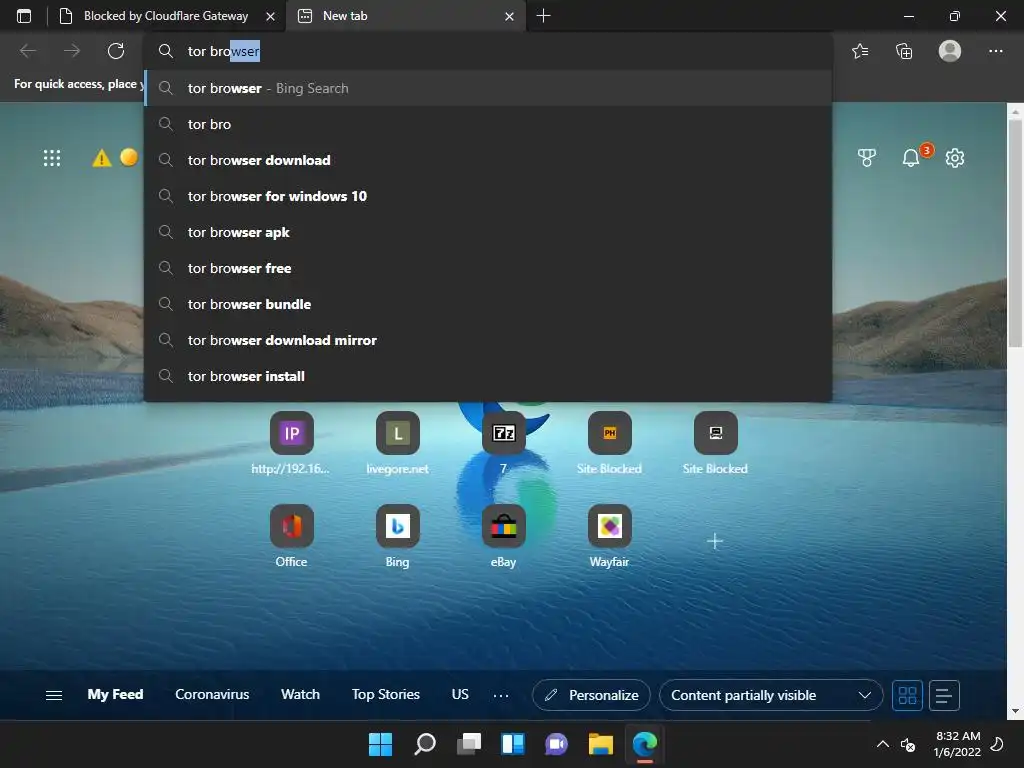Open notifications bell with 3 badge

click(912, 157)
